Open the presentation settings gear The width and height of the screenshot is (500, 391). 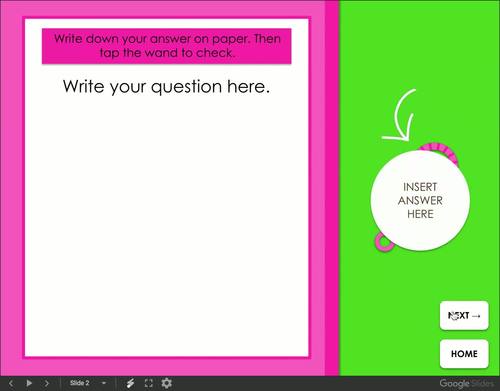coord(167,383)
